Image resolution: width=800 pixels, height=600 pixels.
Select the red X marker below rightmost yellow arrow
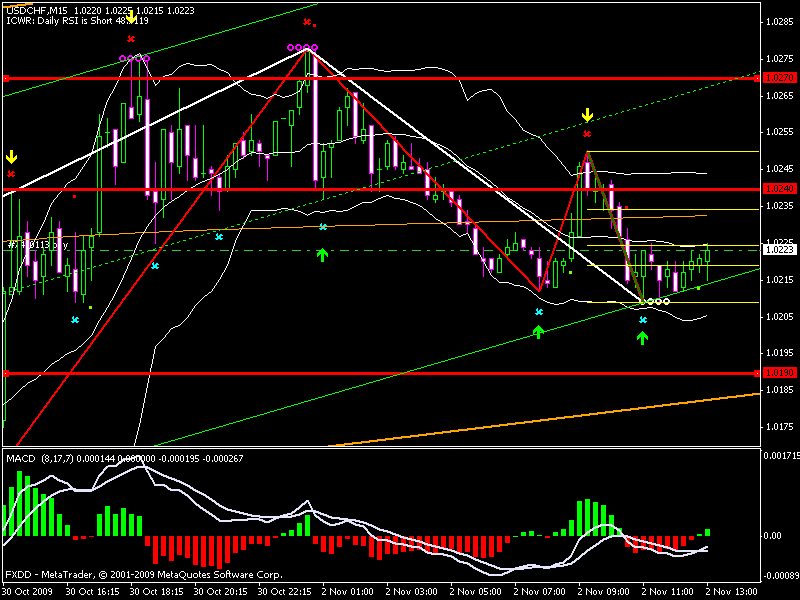click(x=588, y=133)
